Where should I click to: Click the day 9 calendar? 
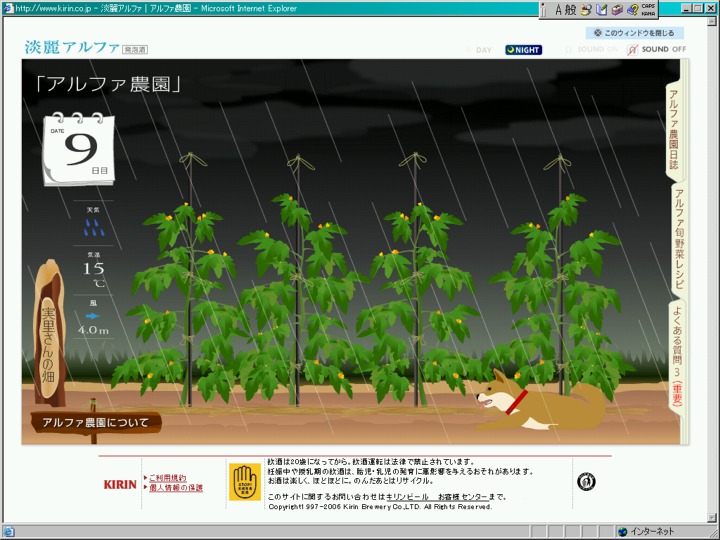click(79, 149)
